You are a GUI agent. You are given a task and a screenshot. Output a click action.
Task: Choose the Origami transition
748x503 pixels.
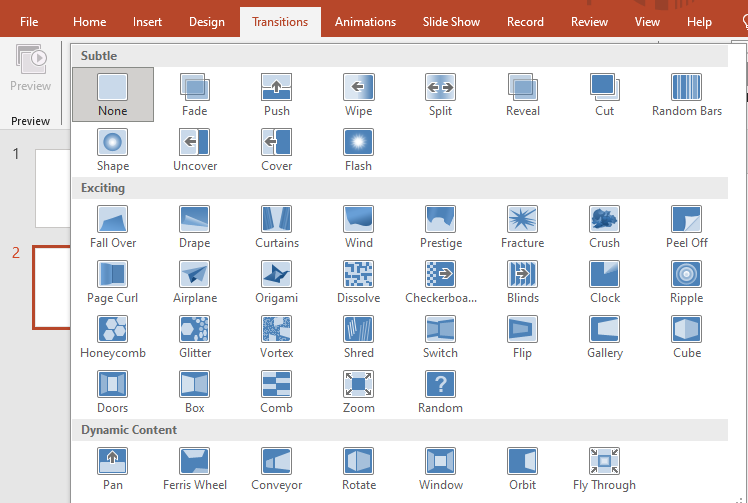pos(277,282)
